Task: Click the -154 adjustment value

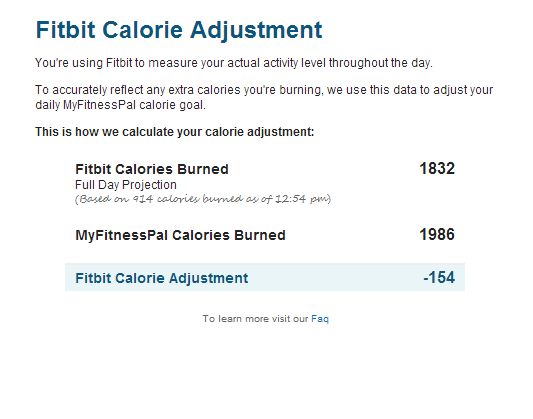Action: 439,277
